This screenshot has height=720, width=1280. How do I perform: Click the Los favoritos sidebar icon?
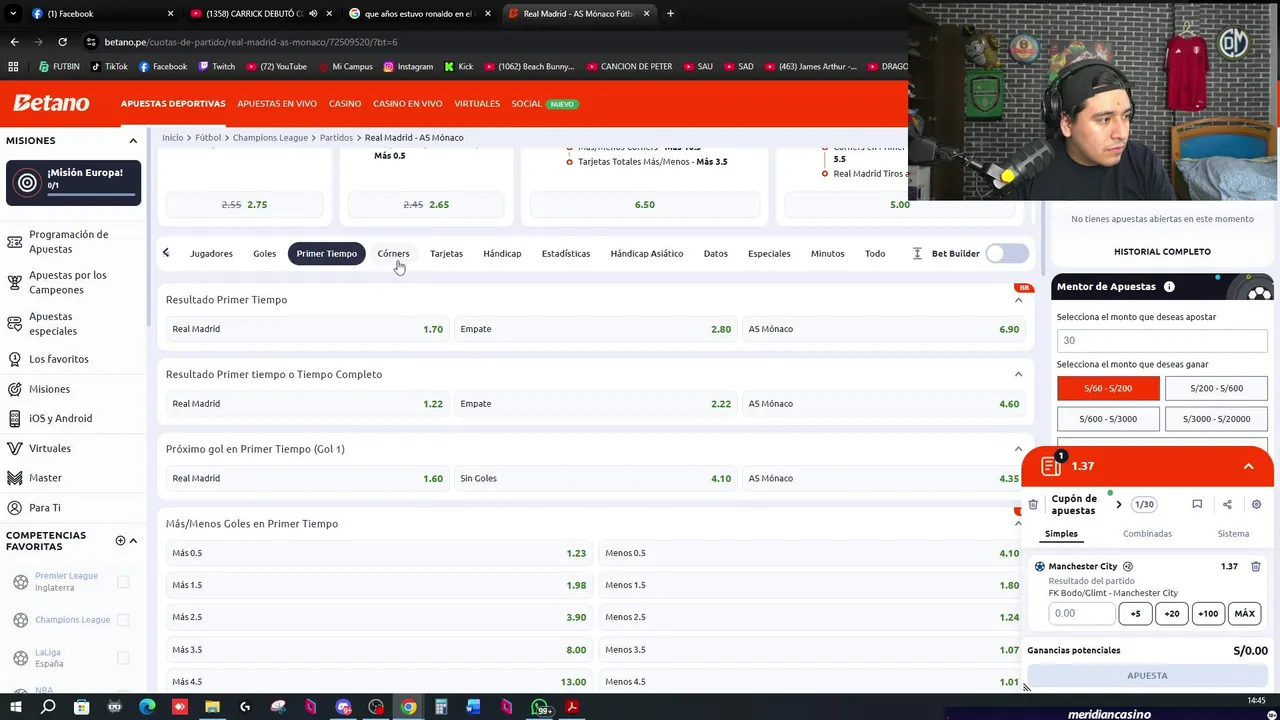[15, 359]
